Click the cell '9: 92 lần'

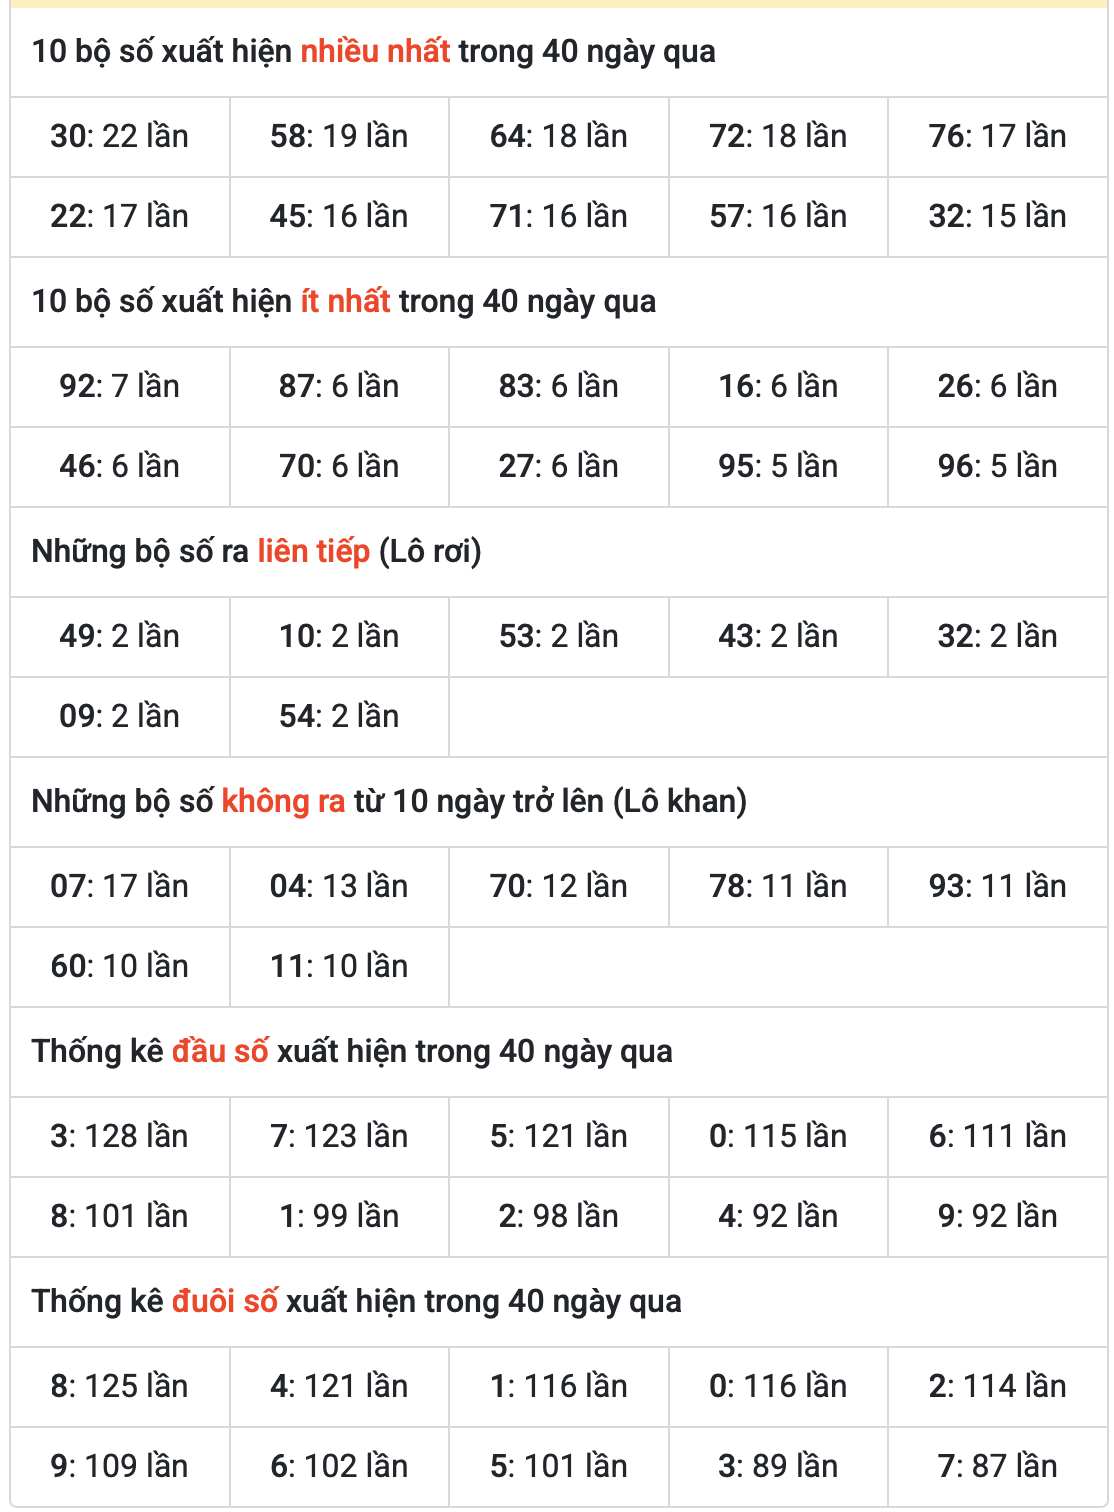(x=997, y=1217)
